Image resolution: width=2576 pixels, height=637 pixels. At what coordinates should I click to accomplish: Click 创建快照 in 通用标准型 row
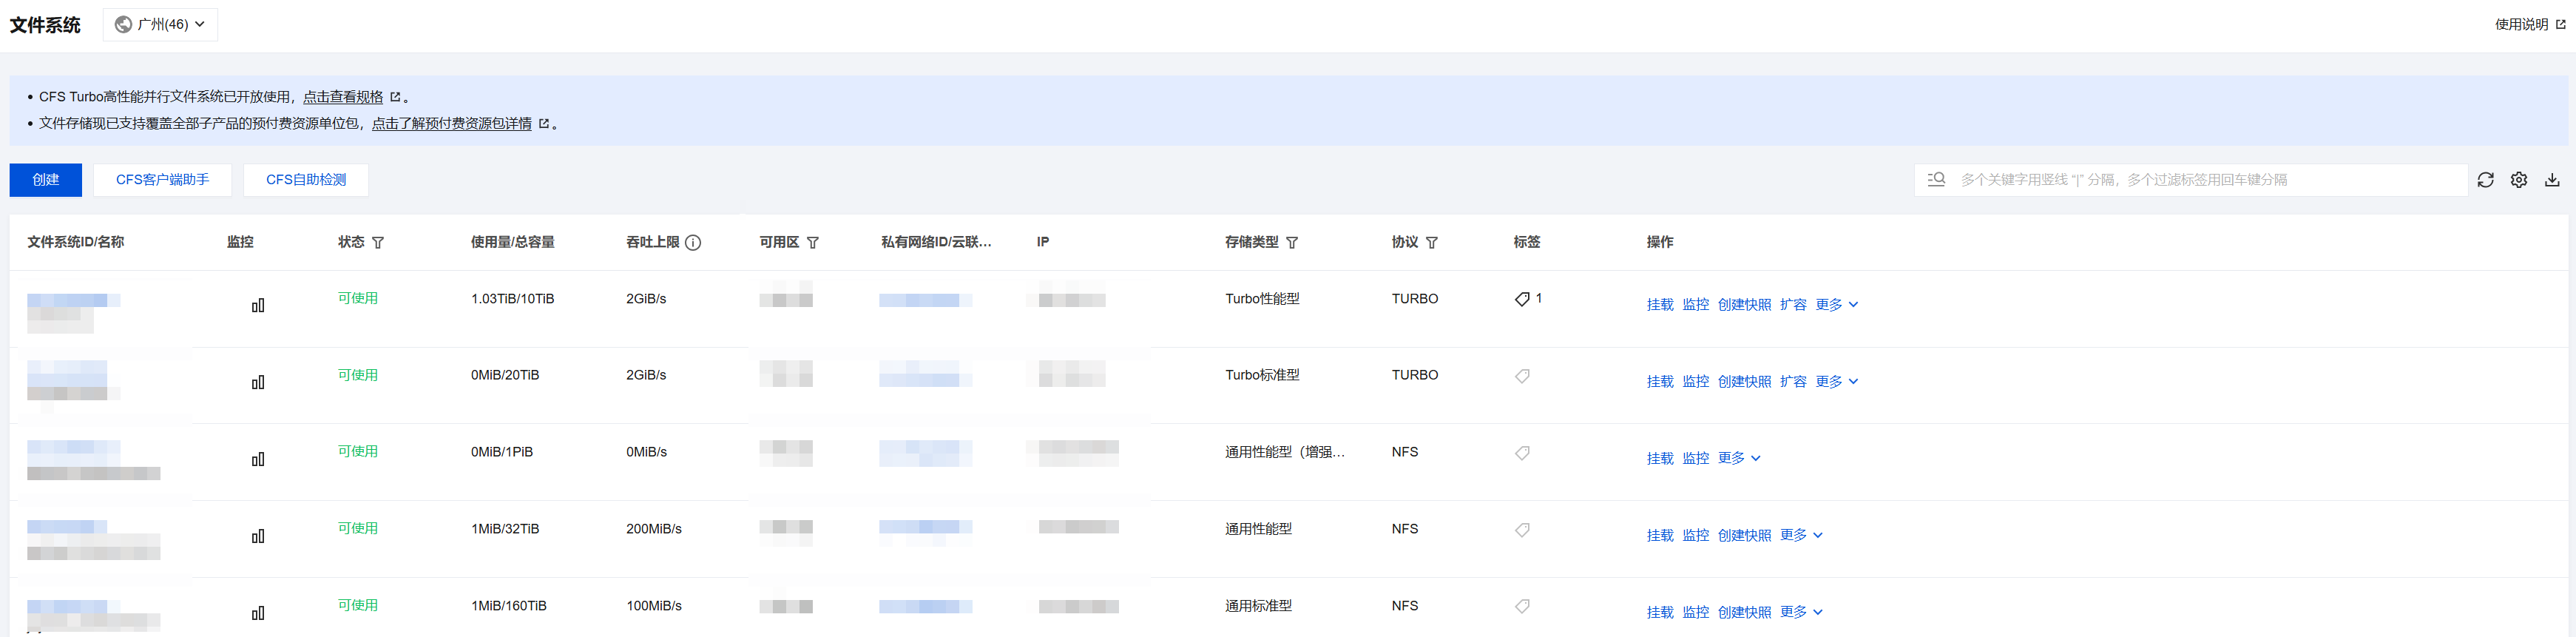tap(1744, 613)
